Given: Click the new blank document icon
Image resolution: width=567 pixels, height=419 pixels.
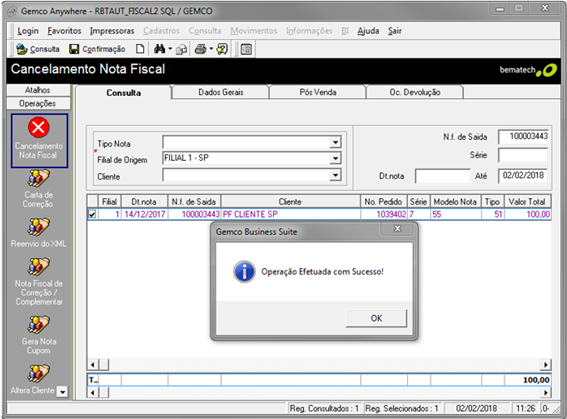Looking at the screenshot, I should coord(140,49).
